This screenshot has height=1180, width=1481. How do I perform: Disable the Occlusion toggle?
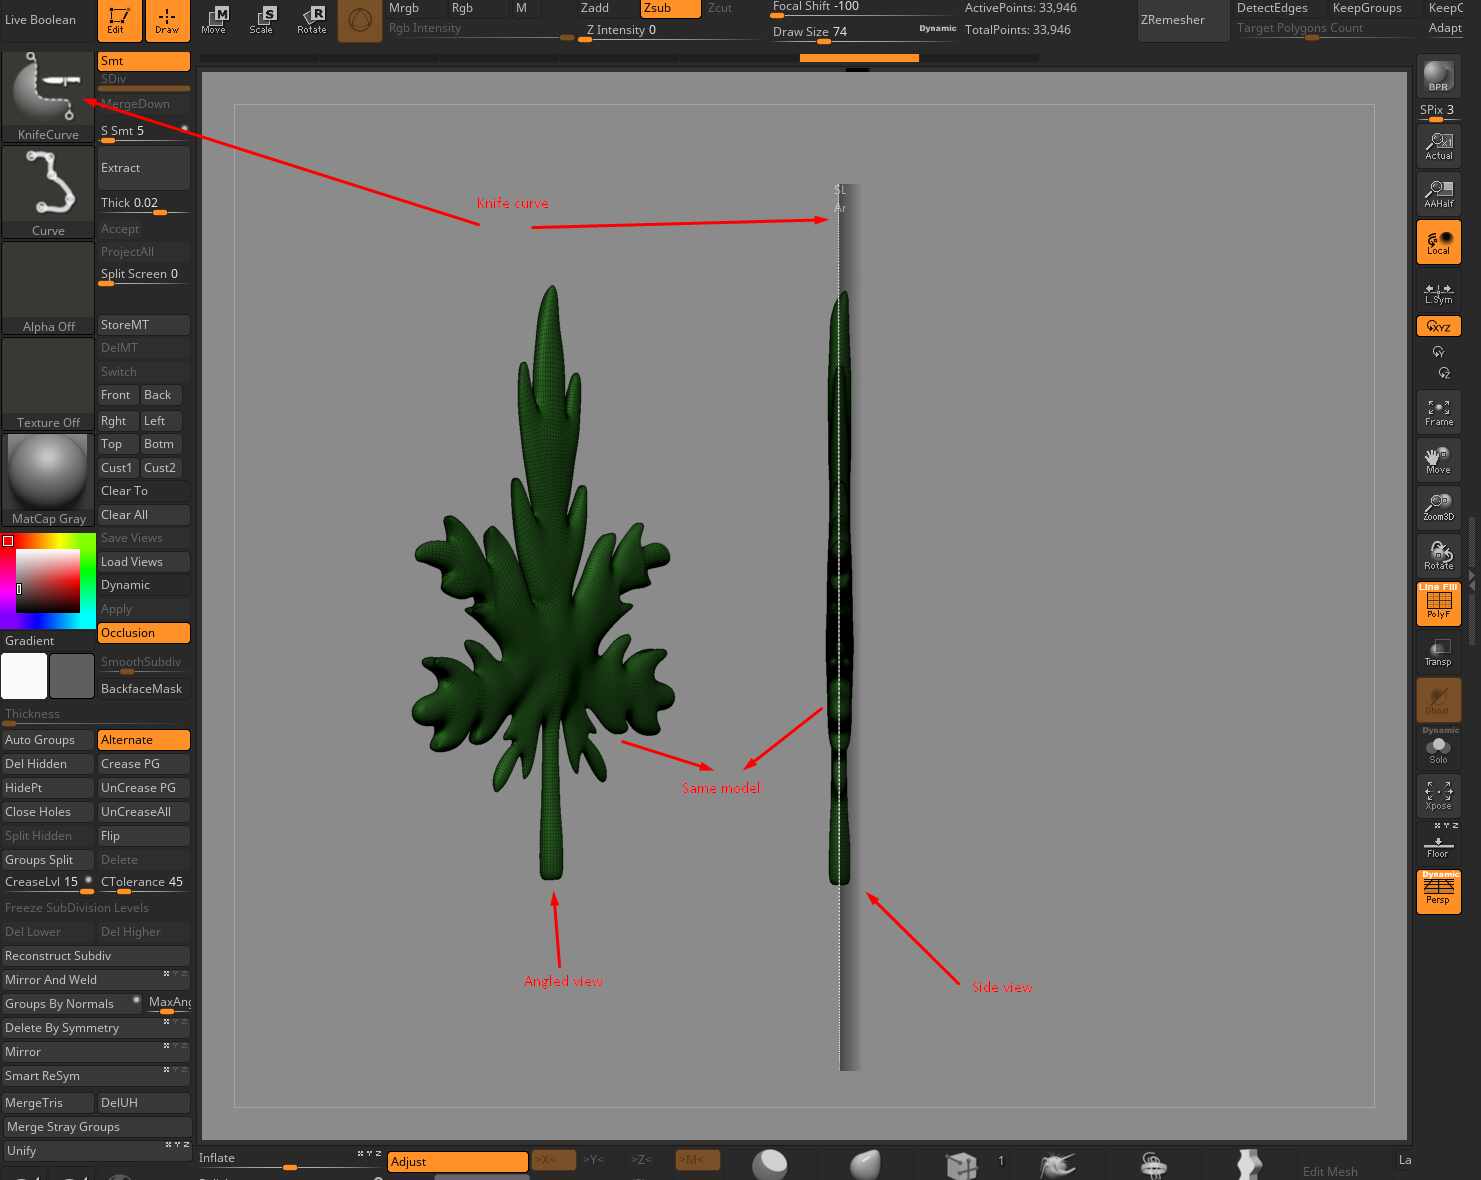pos(143,633)
